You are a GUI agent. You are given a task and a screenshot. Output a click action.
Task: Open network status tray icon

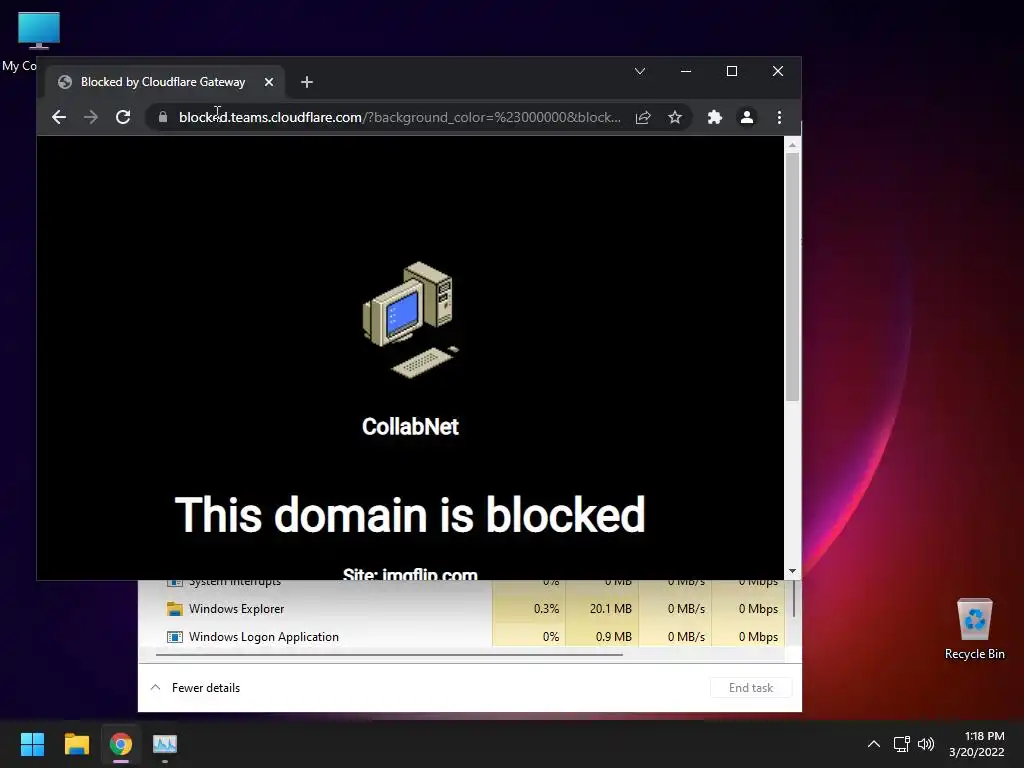[x=902, y=744]
